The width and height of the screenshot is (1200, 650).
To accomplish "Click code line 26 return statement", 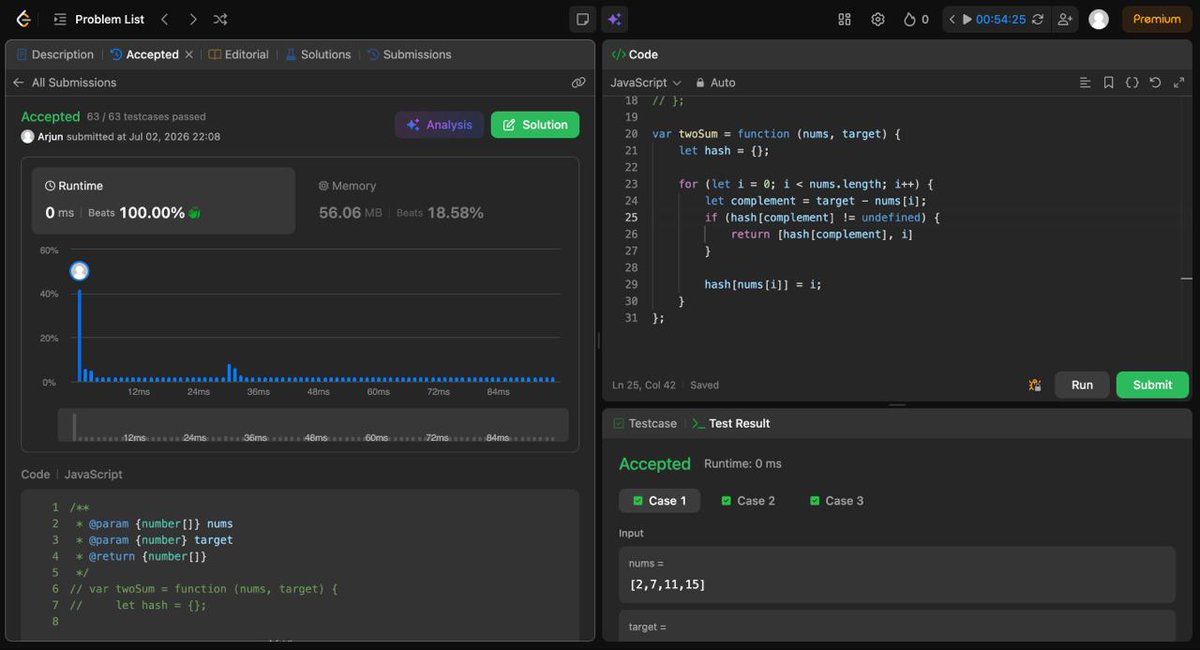I will 822,234.
